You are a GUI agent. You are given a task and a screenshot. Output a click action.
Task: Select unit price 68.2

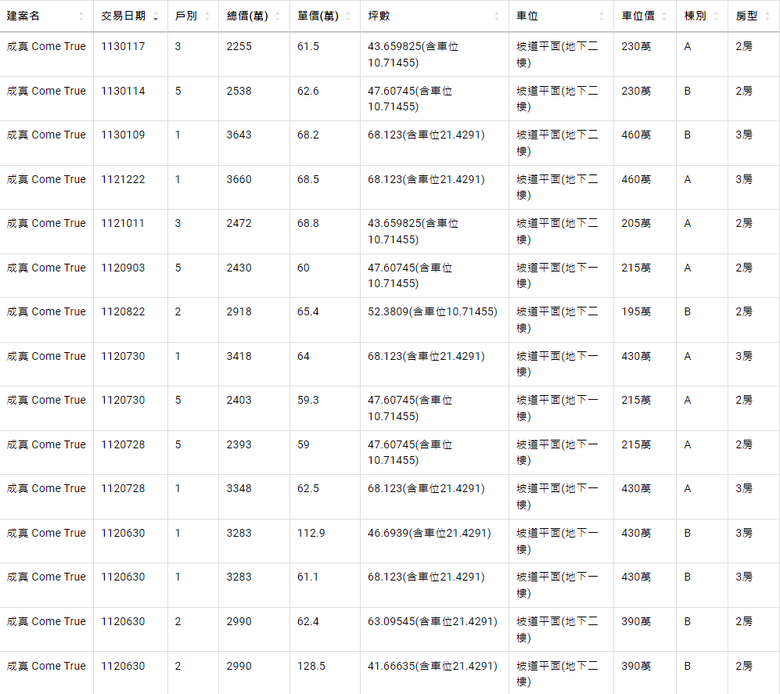click(x=308, y=135)
